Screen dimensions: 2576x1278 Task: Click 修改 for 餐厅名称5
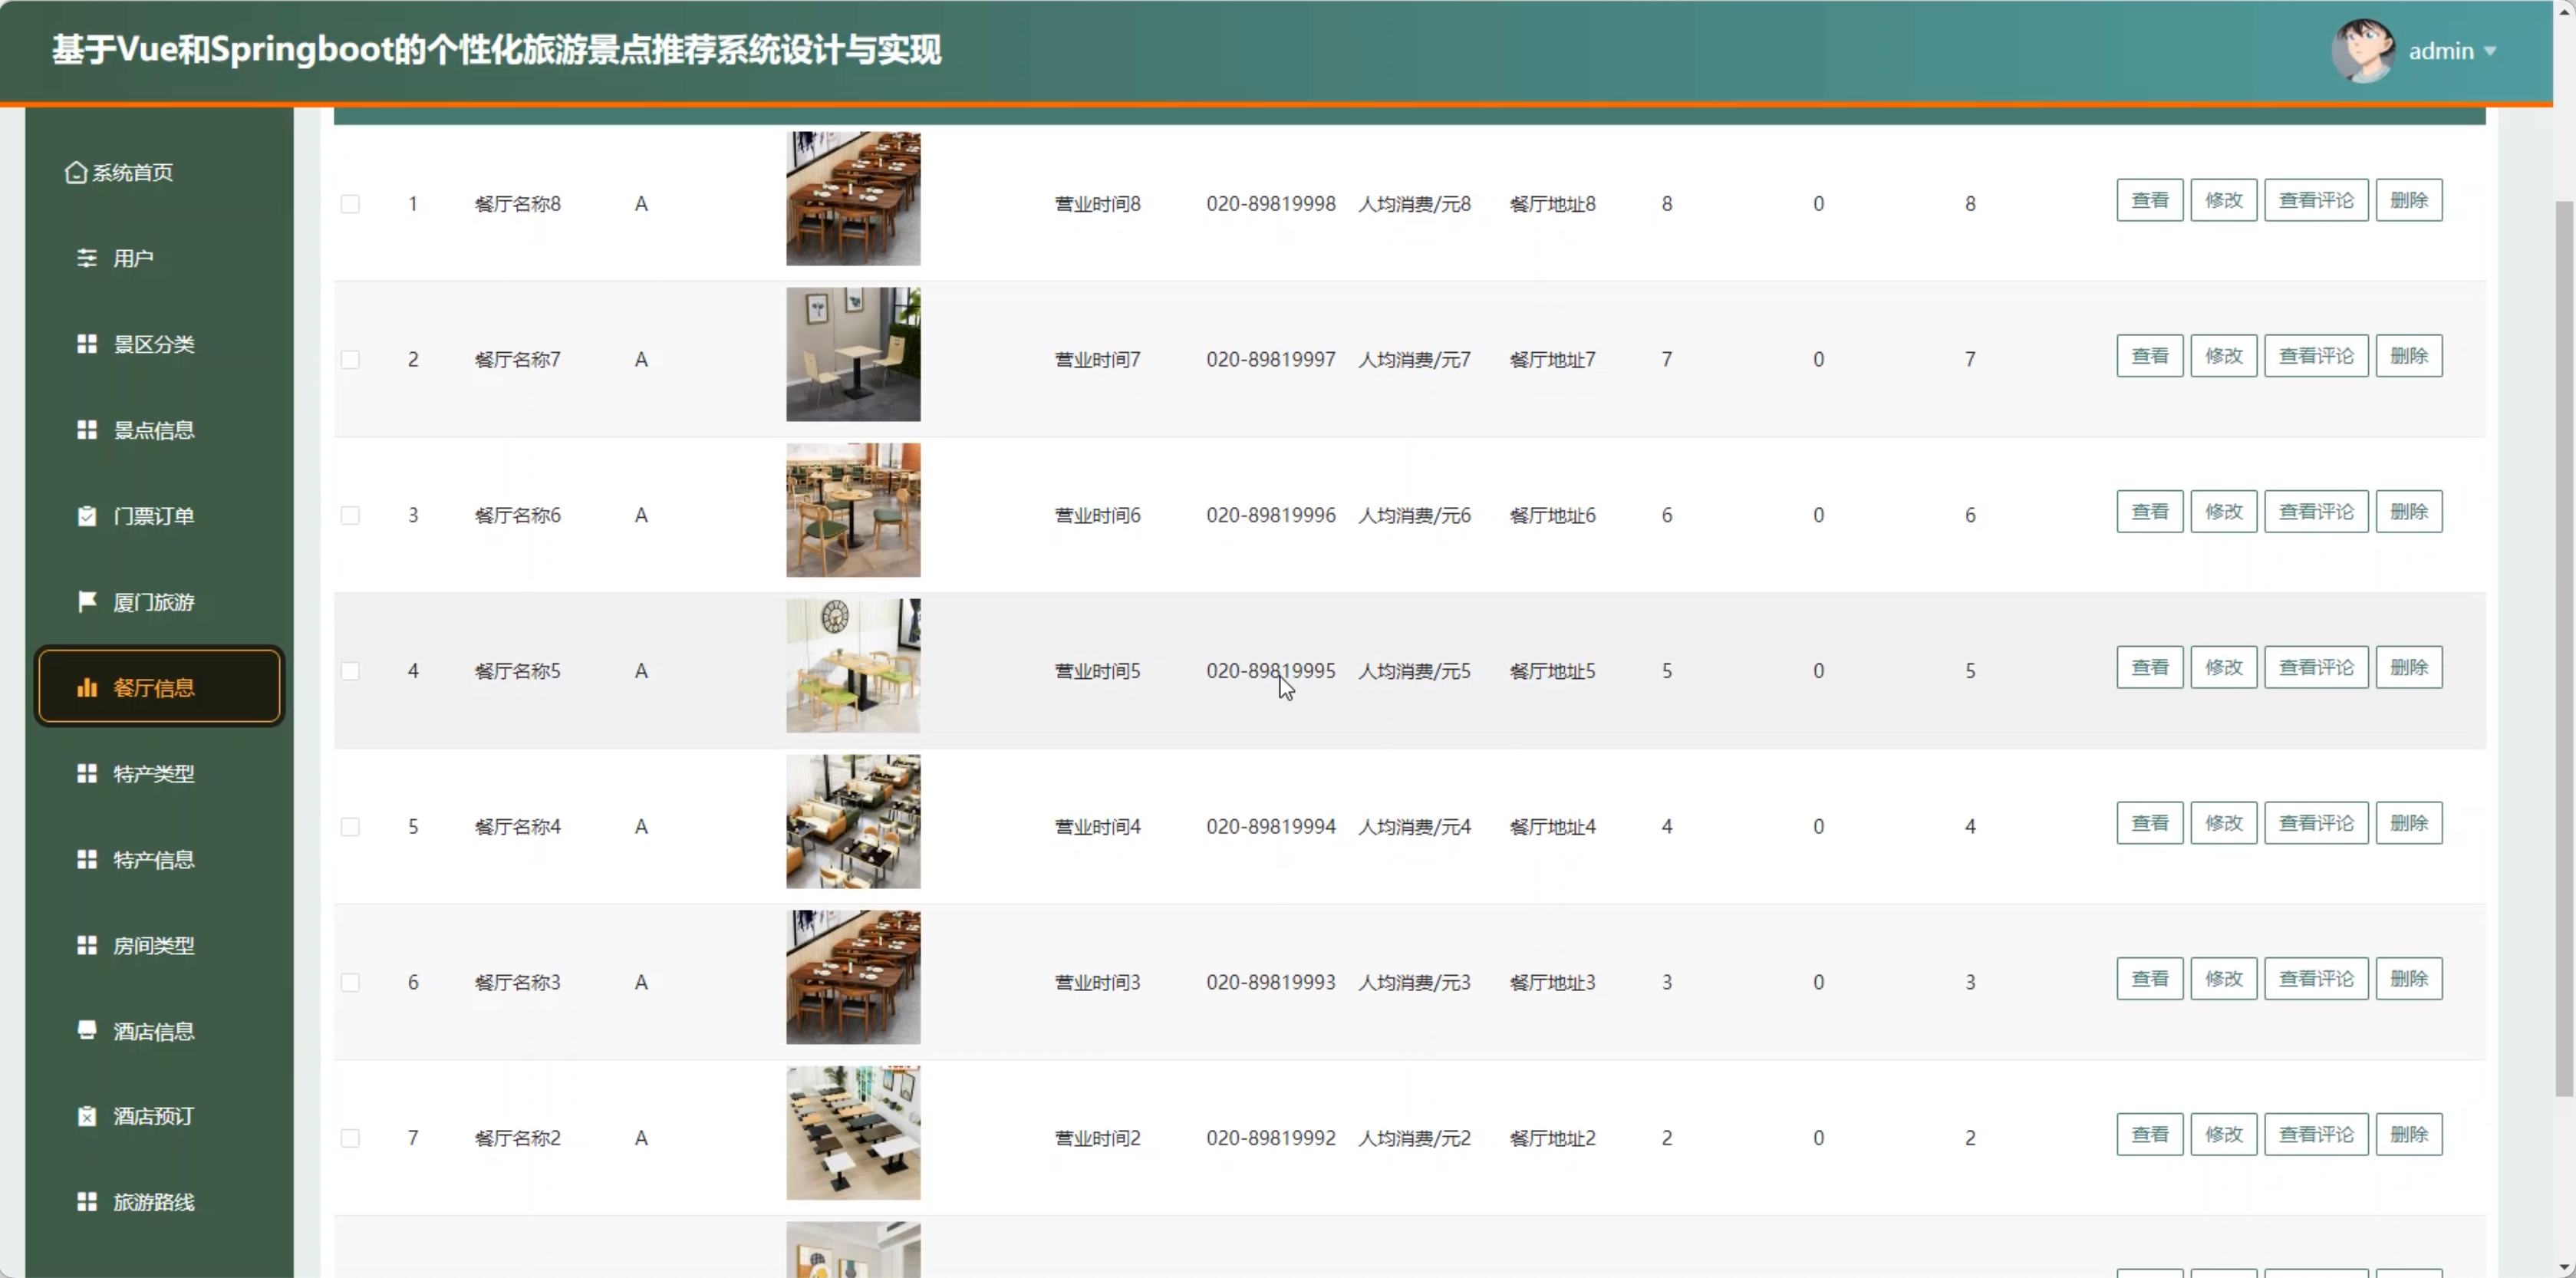2224,667
